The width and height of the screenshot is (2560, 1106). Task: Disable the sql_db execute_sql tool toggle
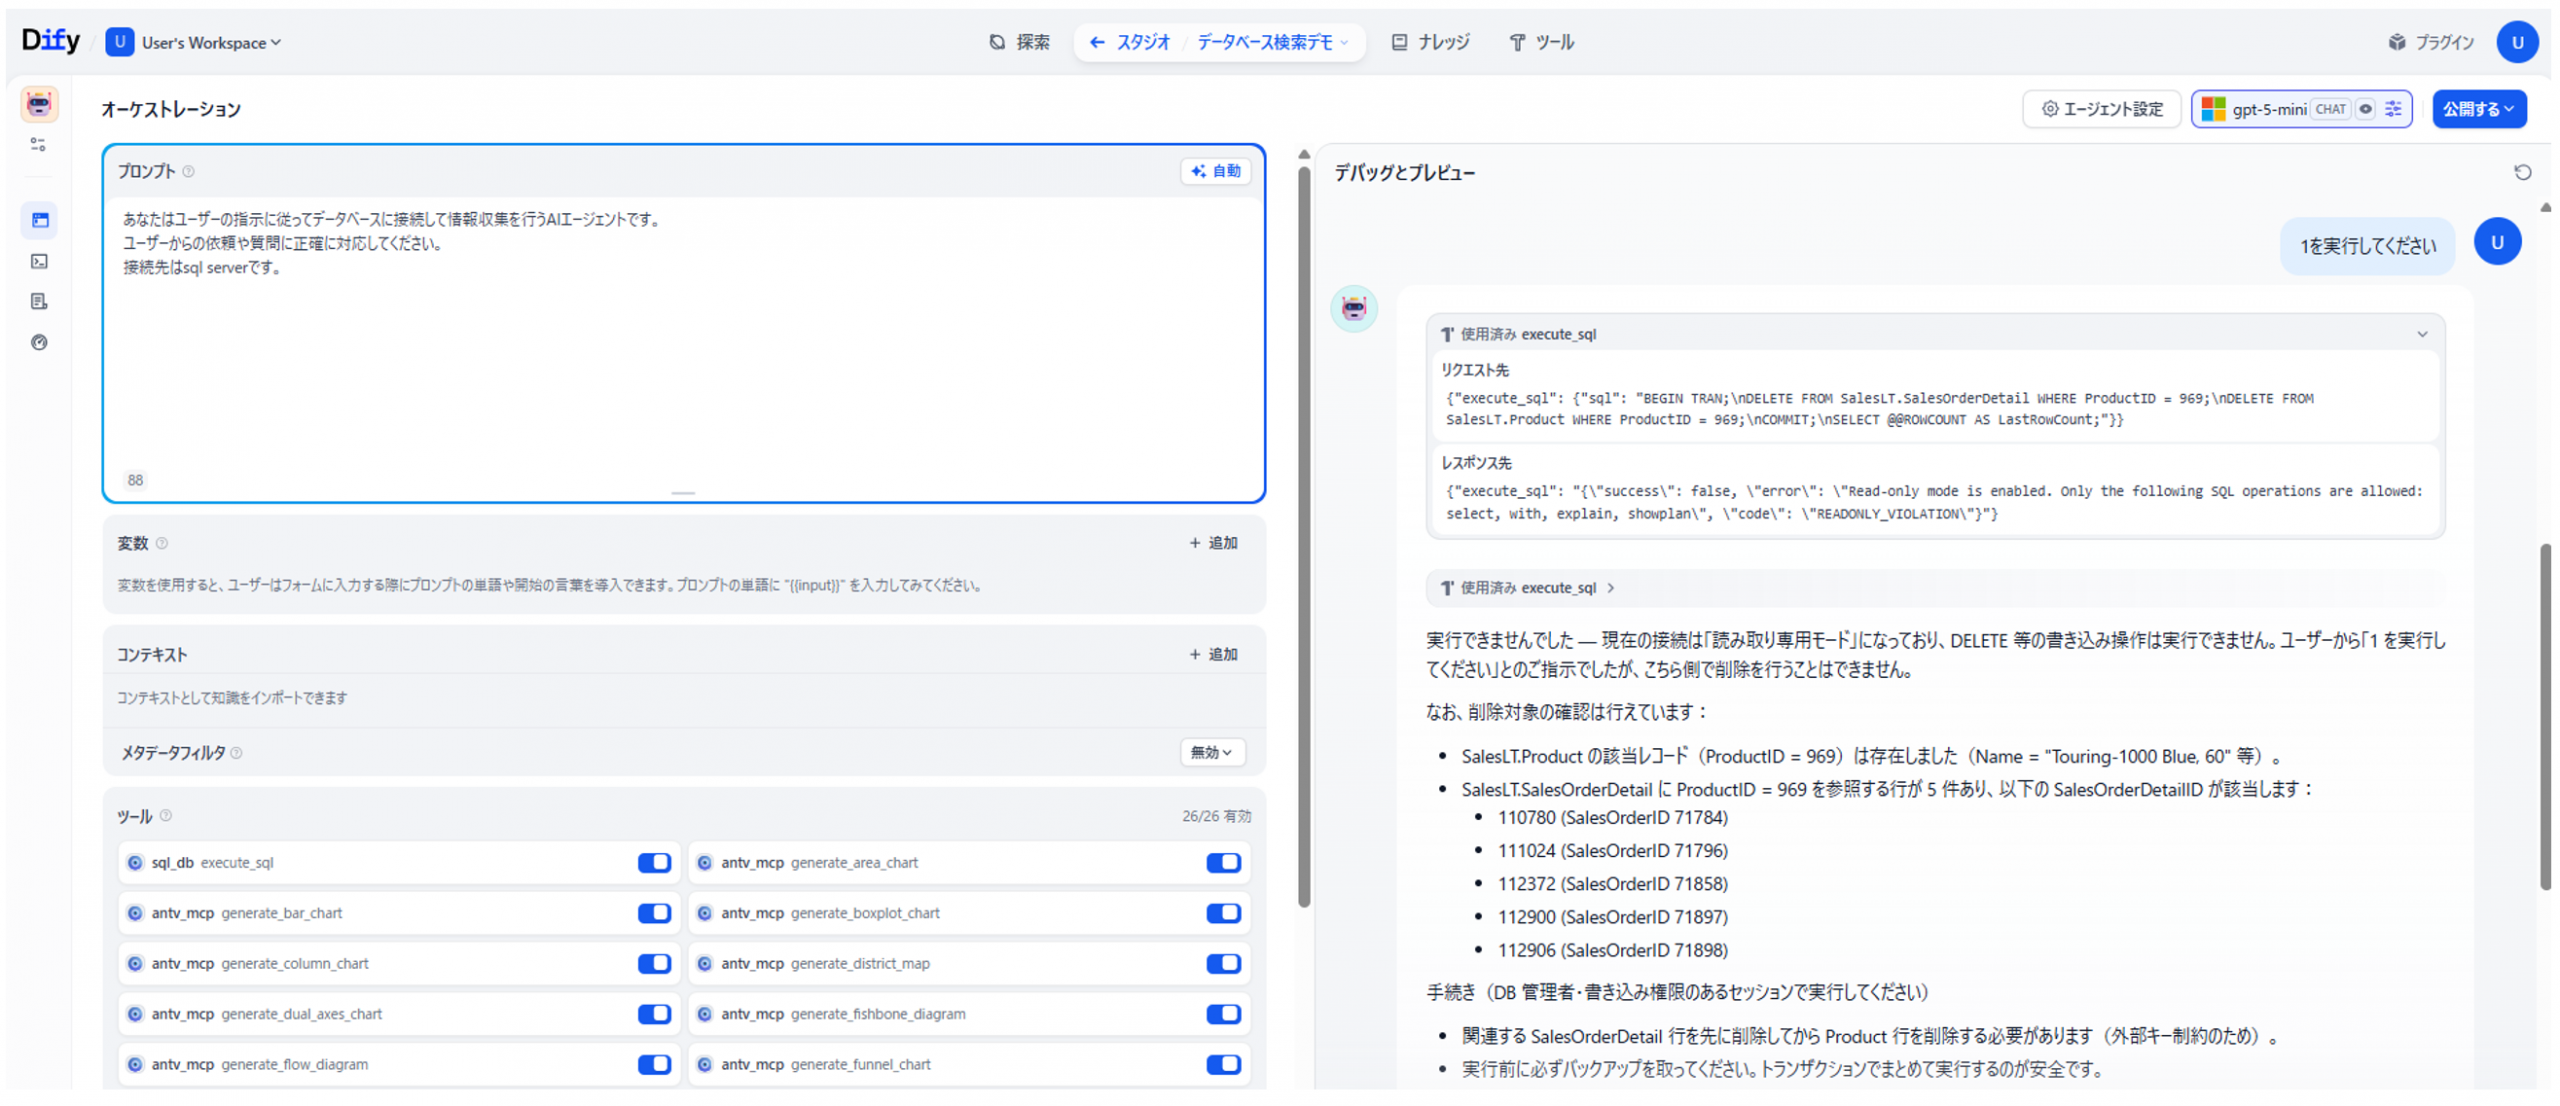pos(654,862)
